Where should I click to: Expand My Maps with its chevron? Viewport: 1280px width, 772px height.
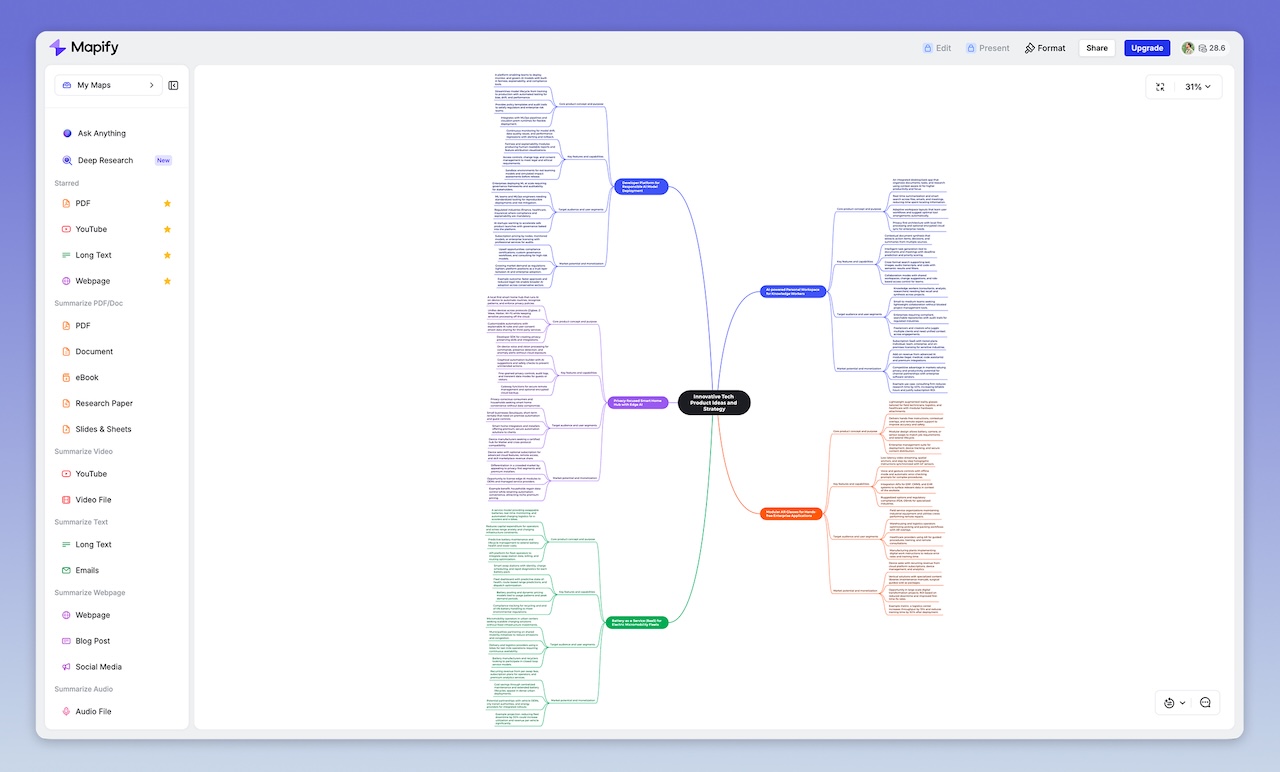click(152, 85)
